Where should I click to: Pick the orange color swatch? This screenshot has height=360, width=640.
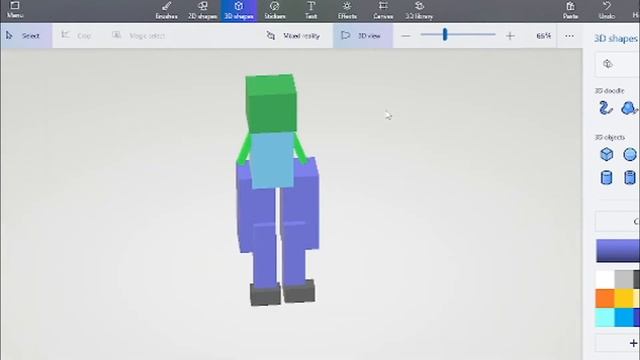coord(605,298)
